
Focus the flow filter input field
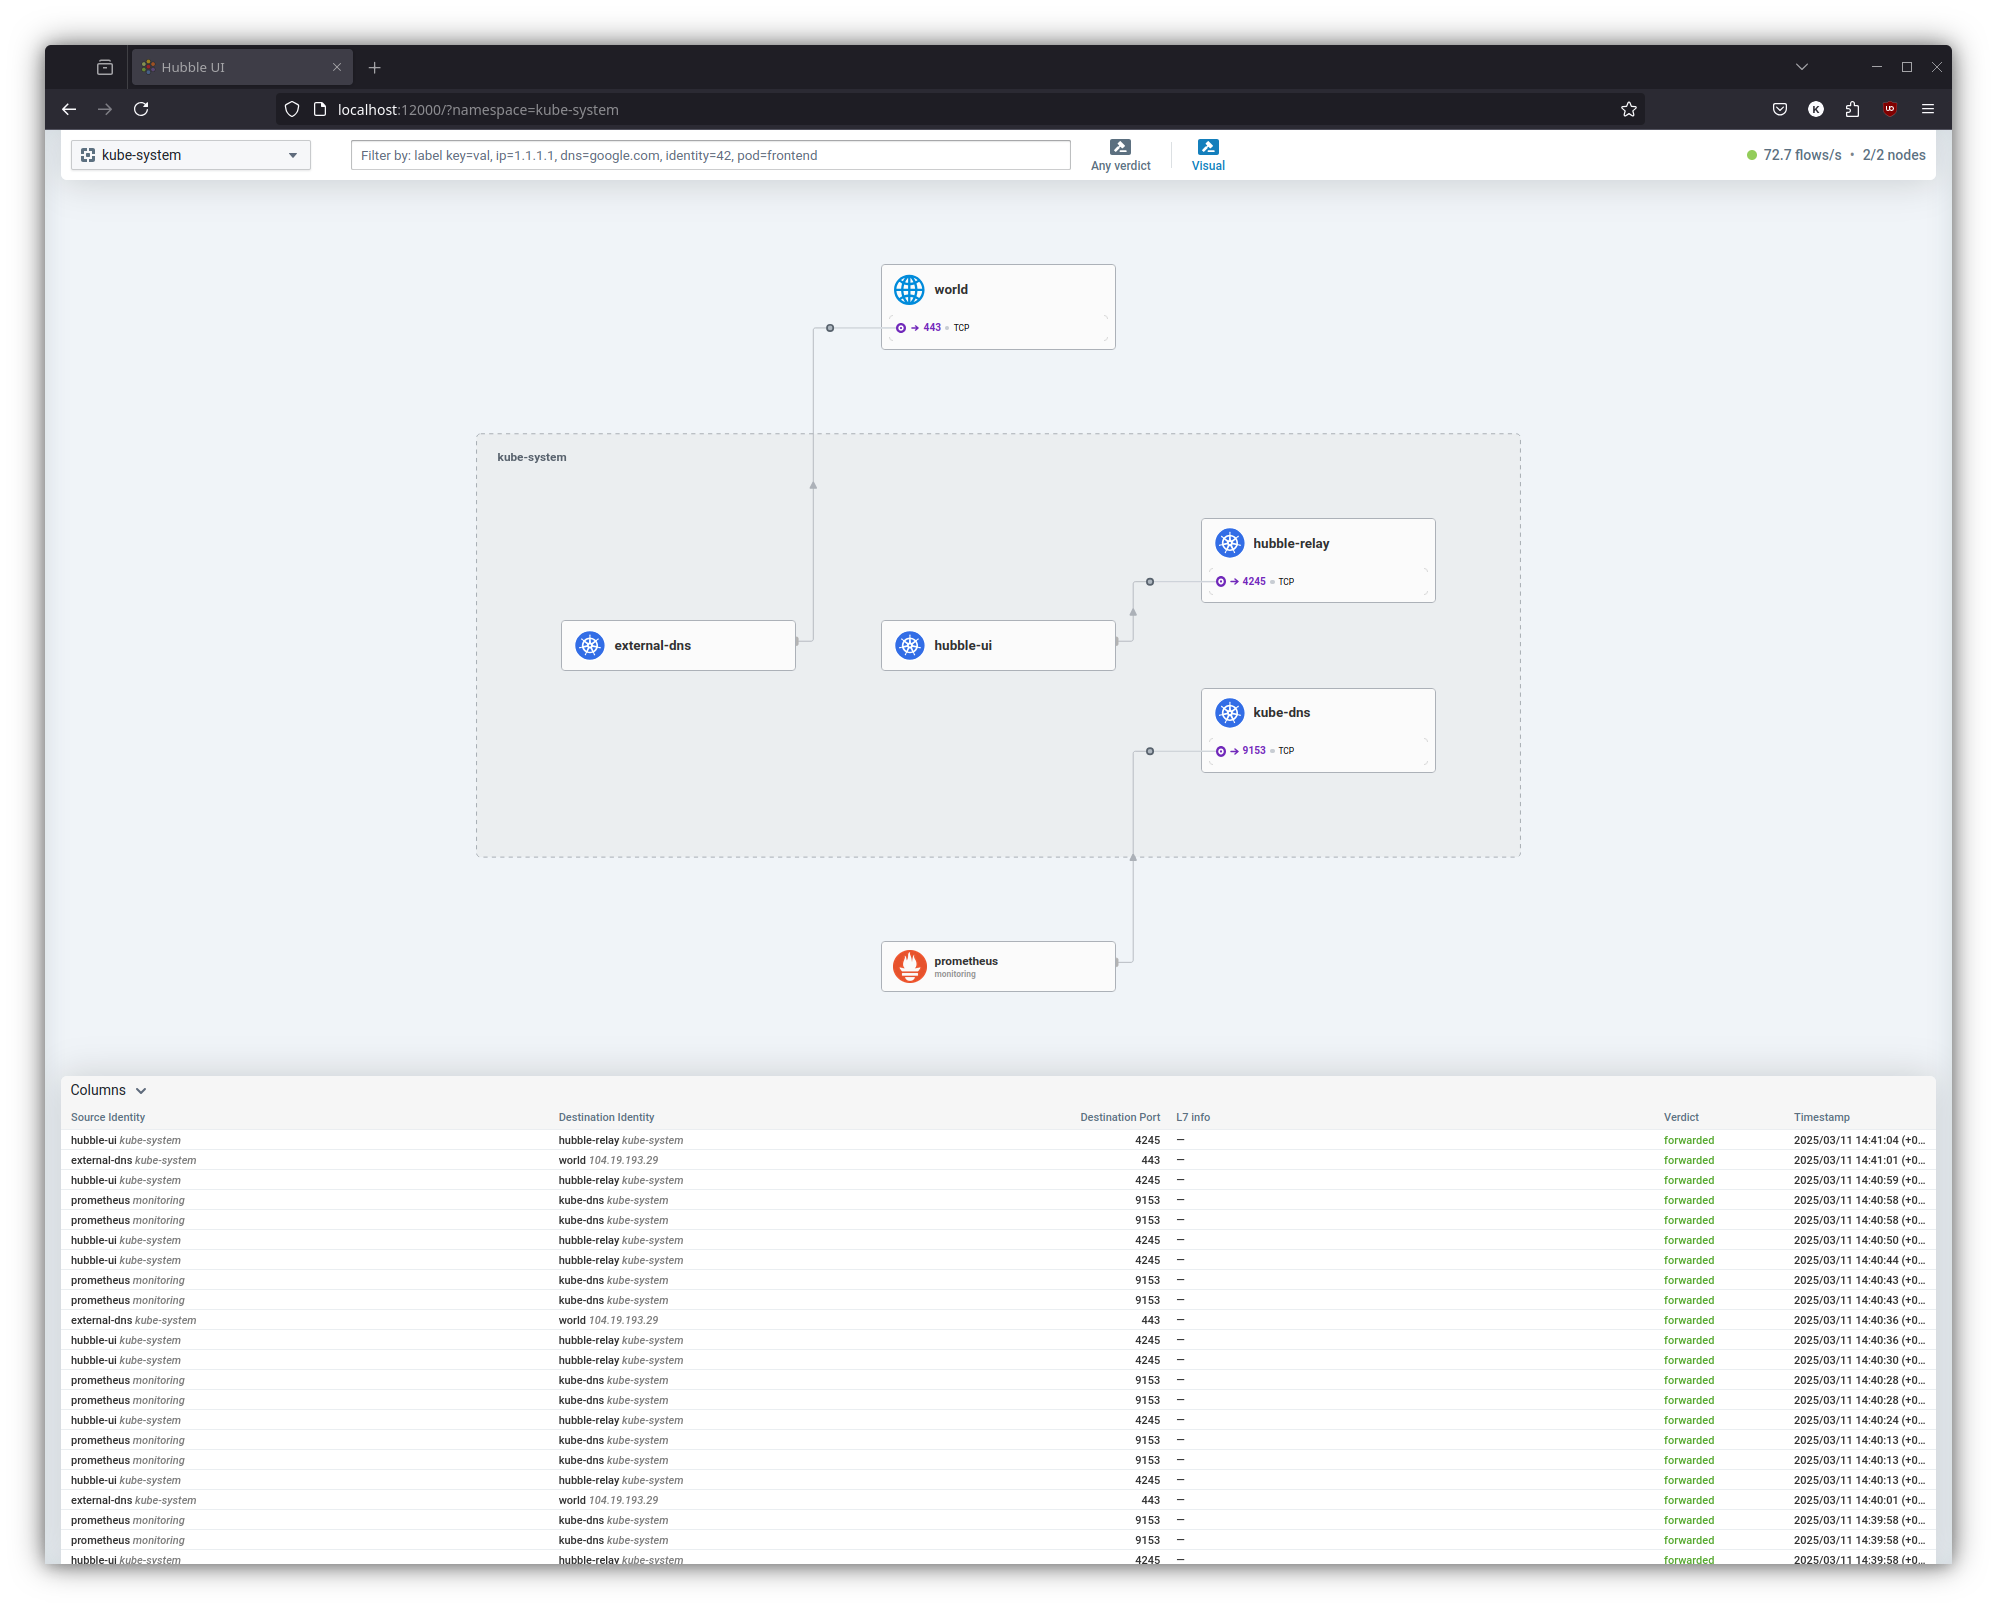710,155
